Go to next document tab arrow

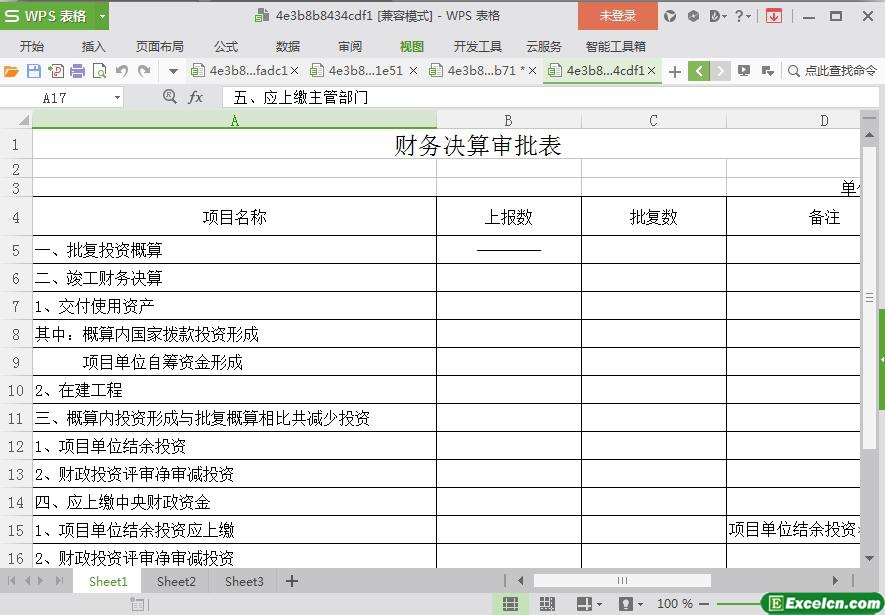[720, 71]
